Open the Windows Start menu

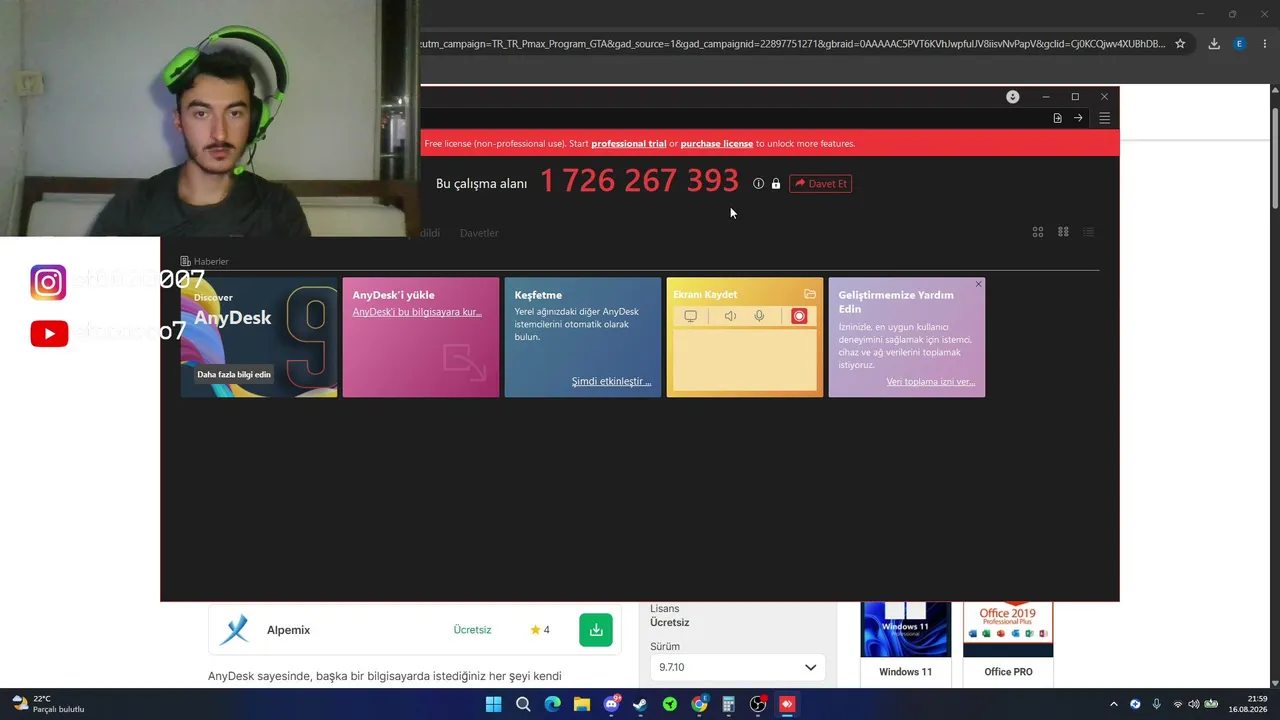pyautogui.click(x=493, y=704)
